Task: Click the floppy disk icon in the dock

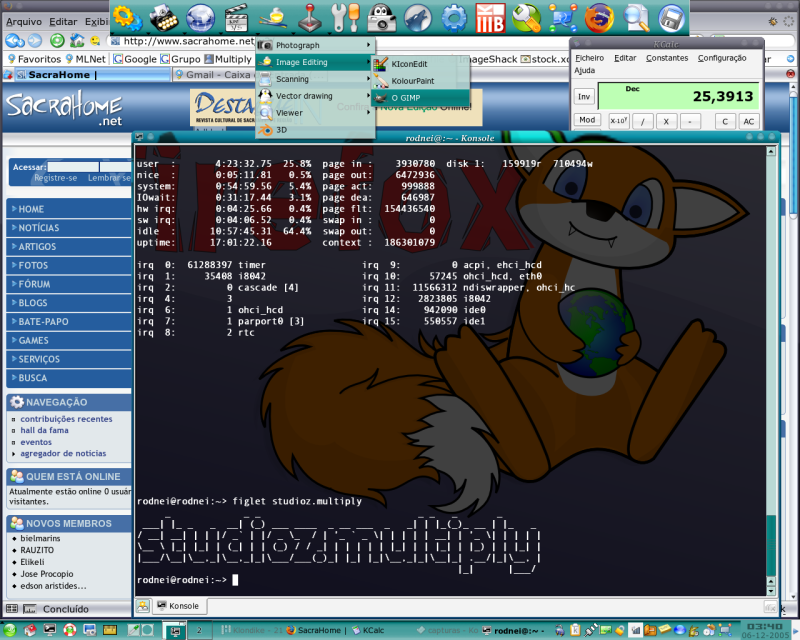Action: coord(671,18)
